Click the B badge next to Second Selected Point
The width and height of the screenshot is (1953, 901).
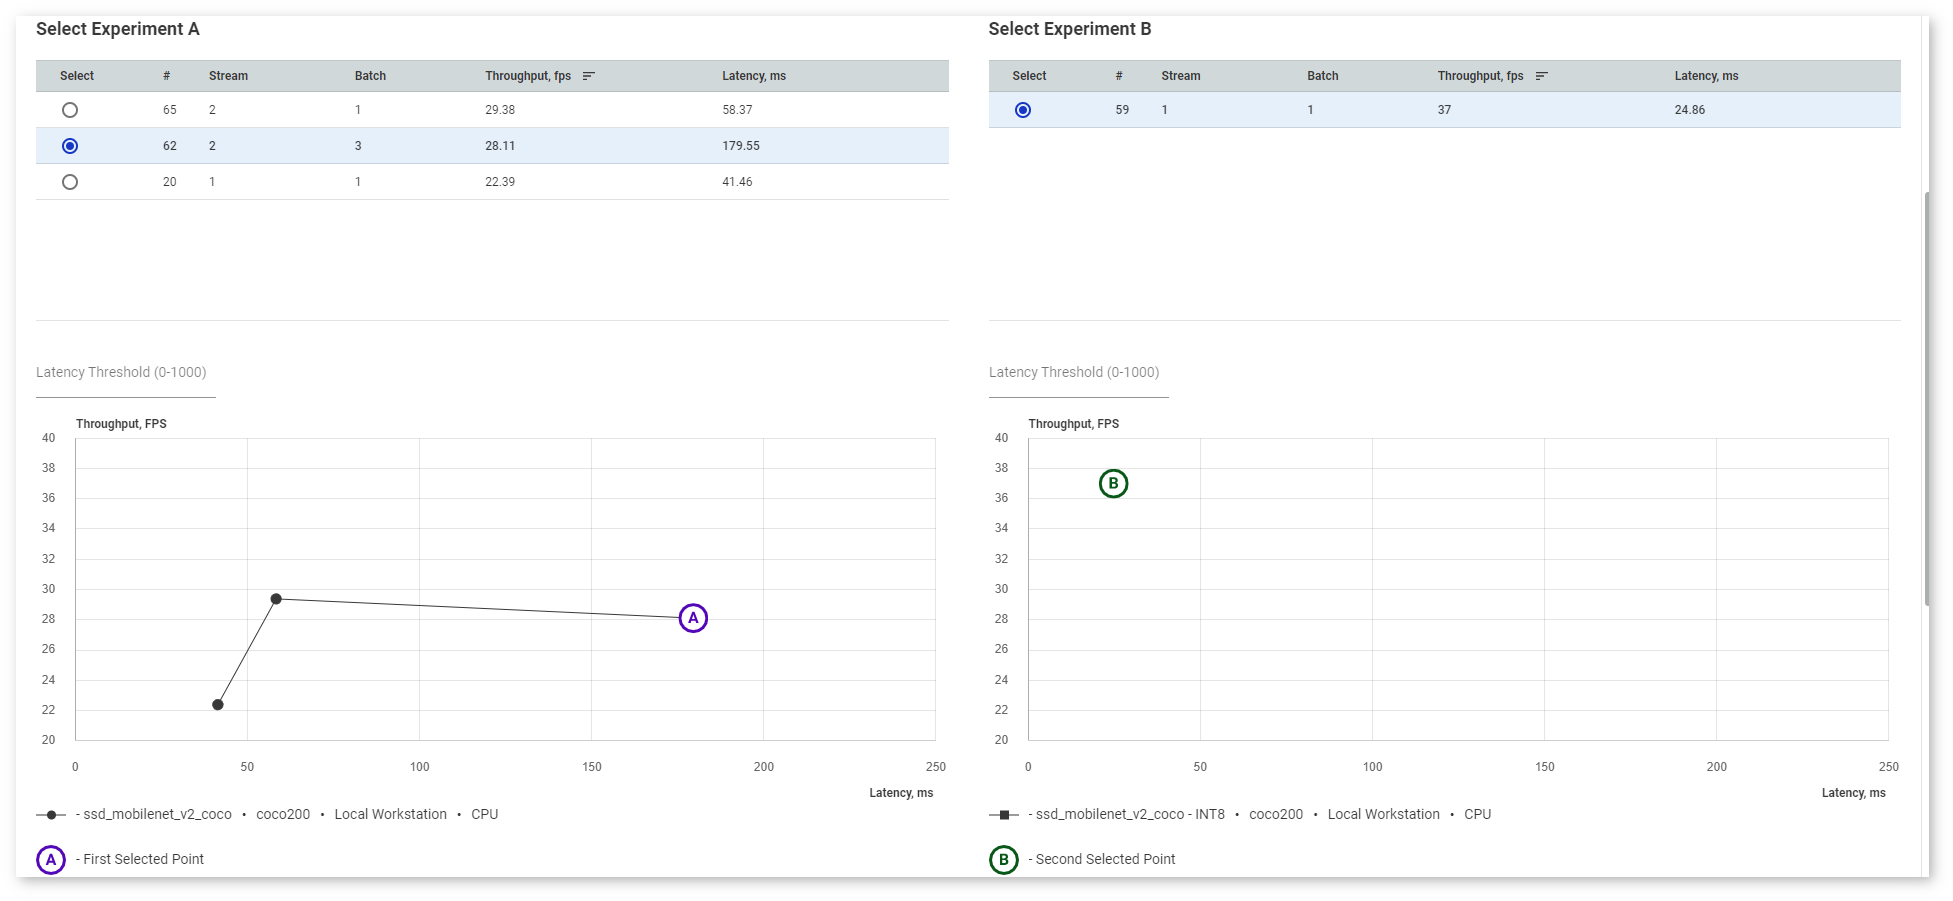coord(1003,859)
